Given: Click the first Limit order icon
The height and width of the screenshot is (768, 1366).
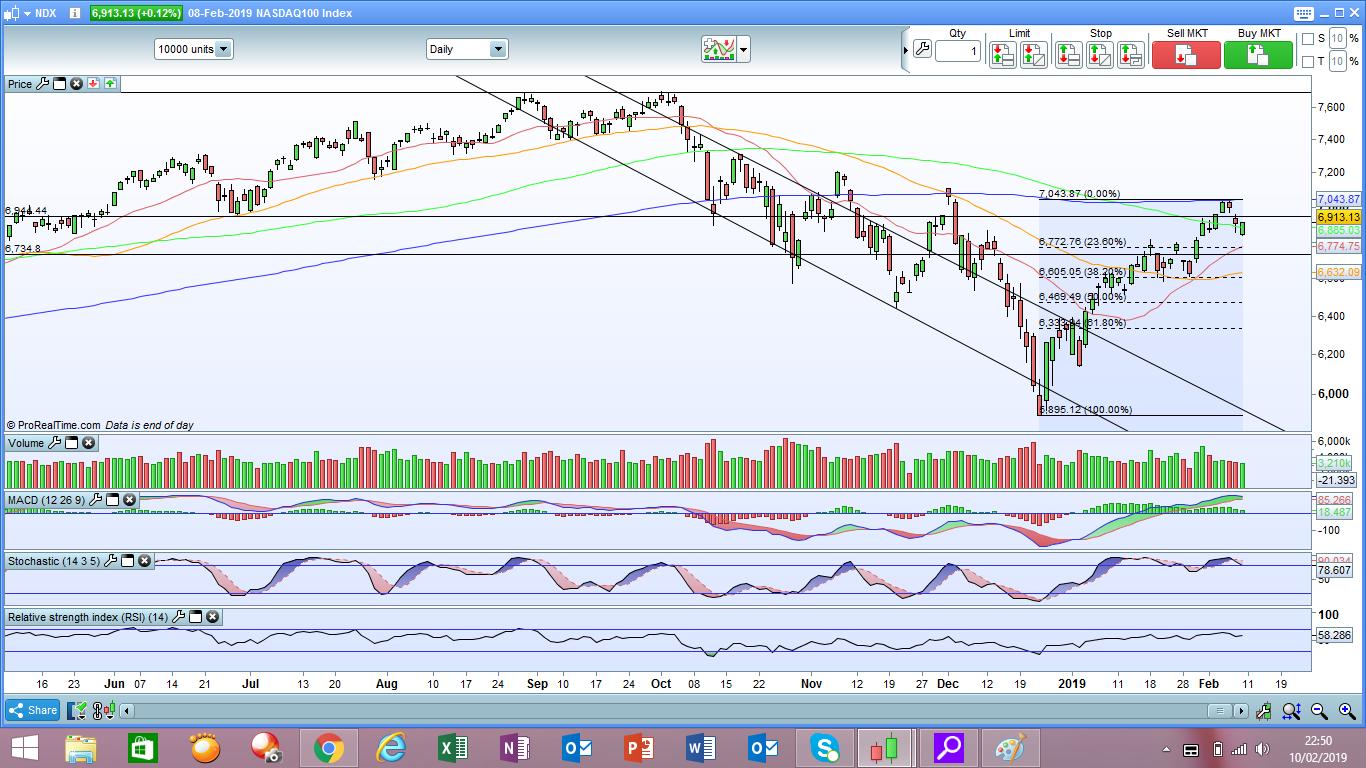Looking at the screenshot, I should (x=1003, y=54).
